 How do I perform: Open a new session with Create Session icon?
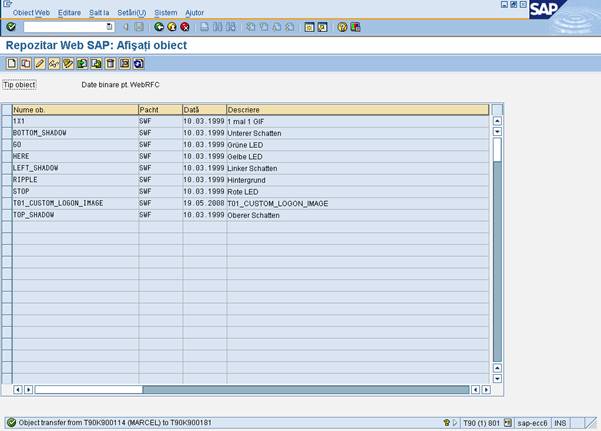[309, 27]
